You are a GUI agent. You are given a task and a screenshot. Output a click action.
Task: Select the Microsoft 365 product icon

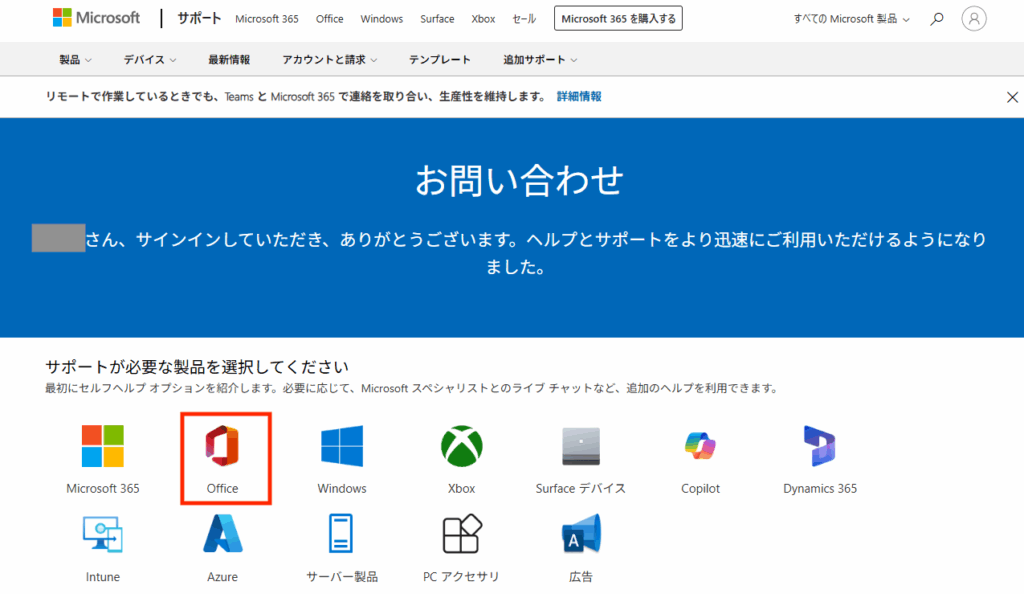pos(103,446)
